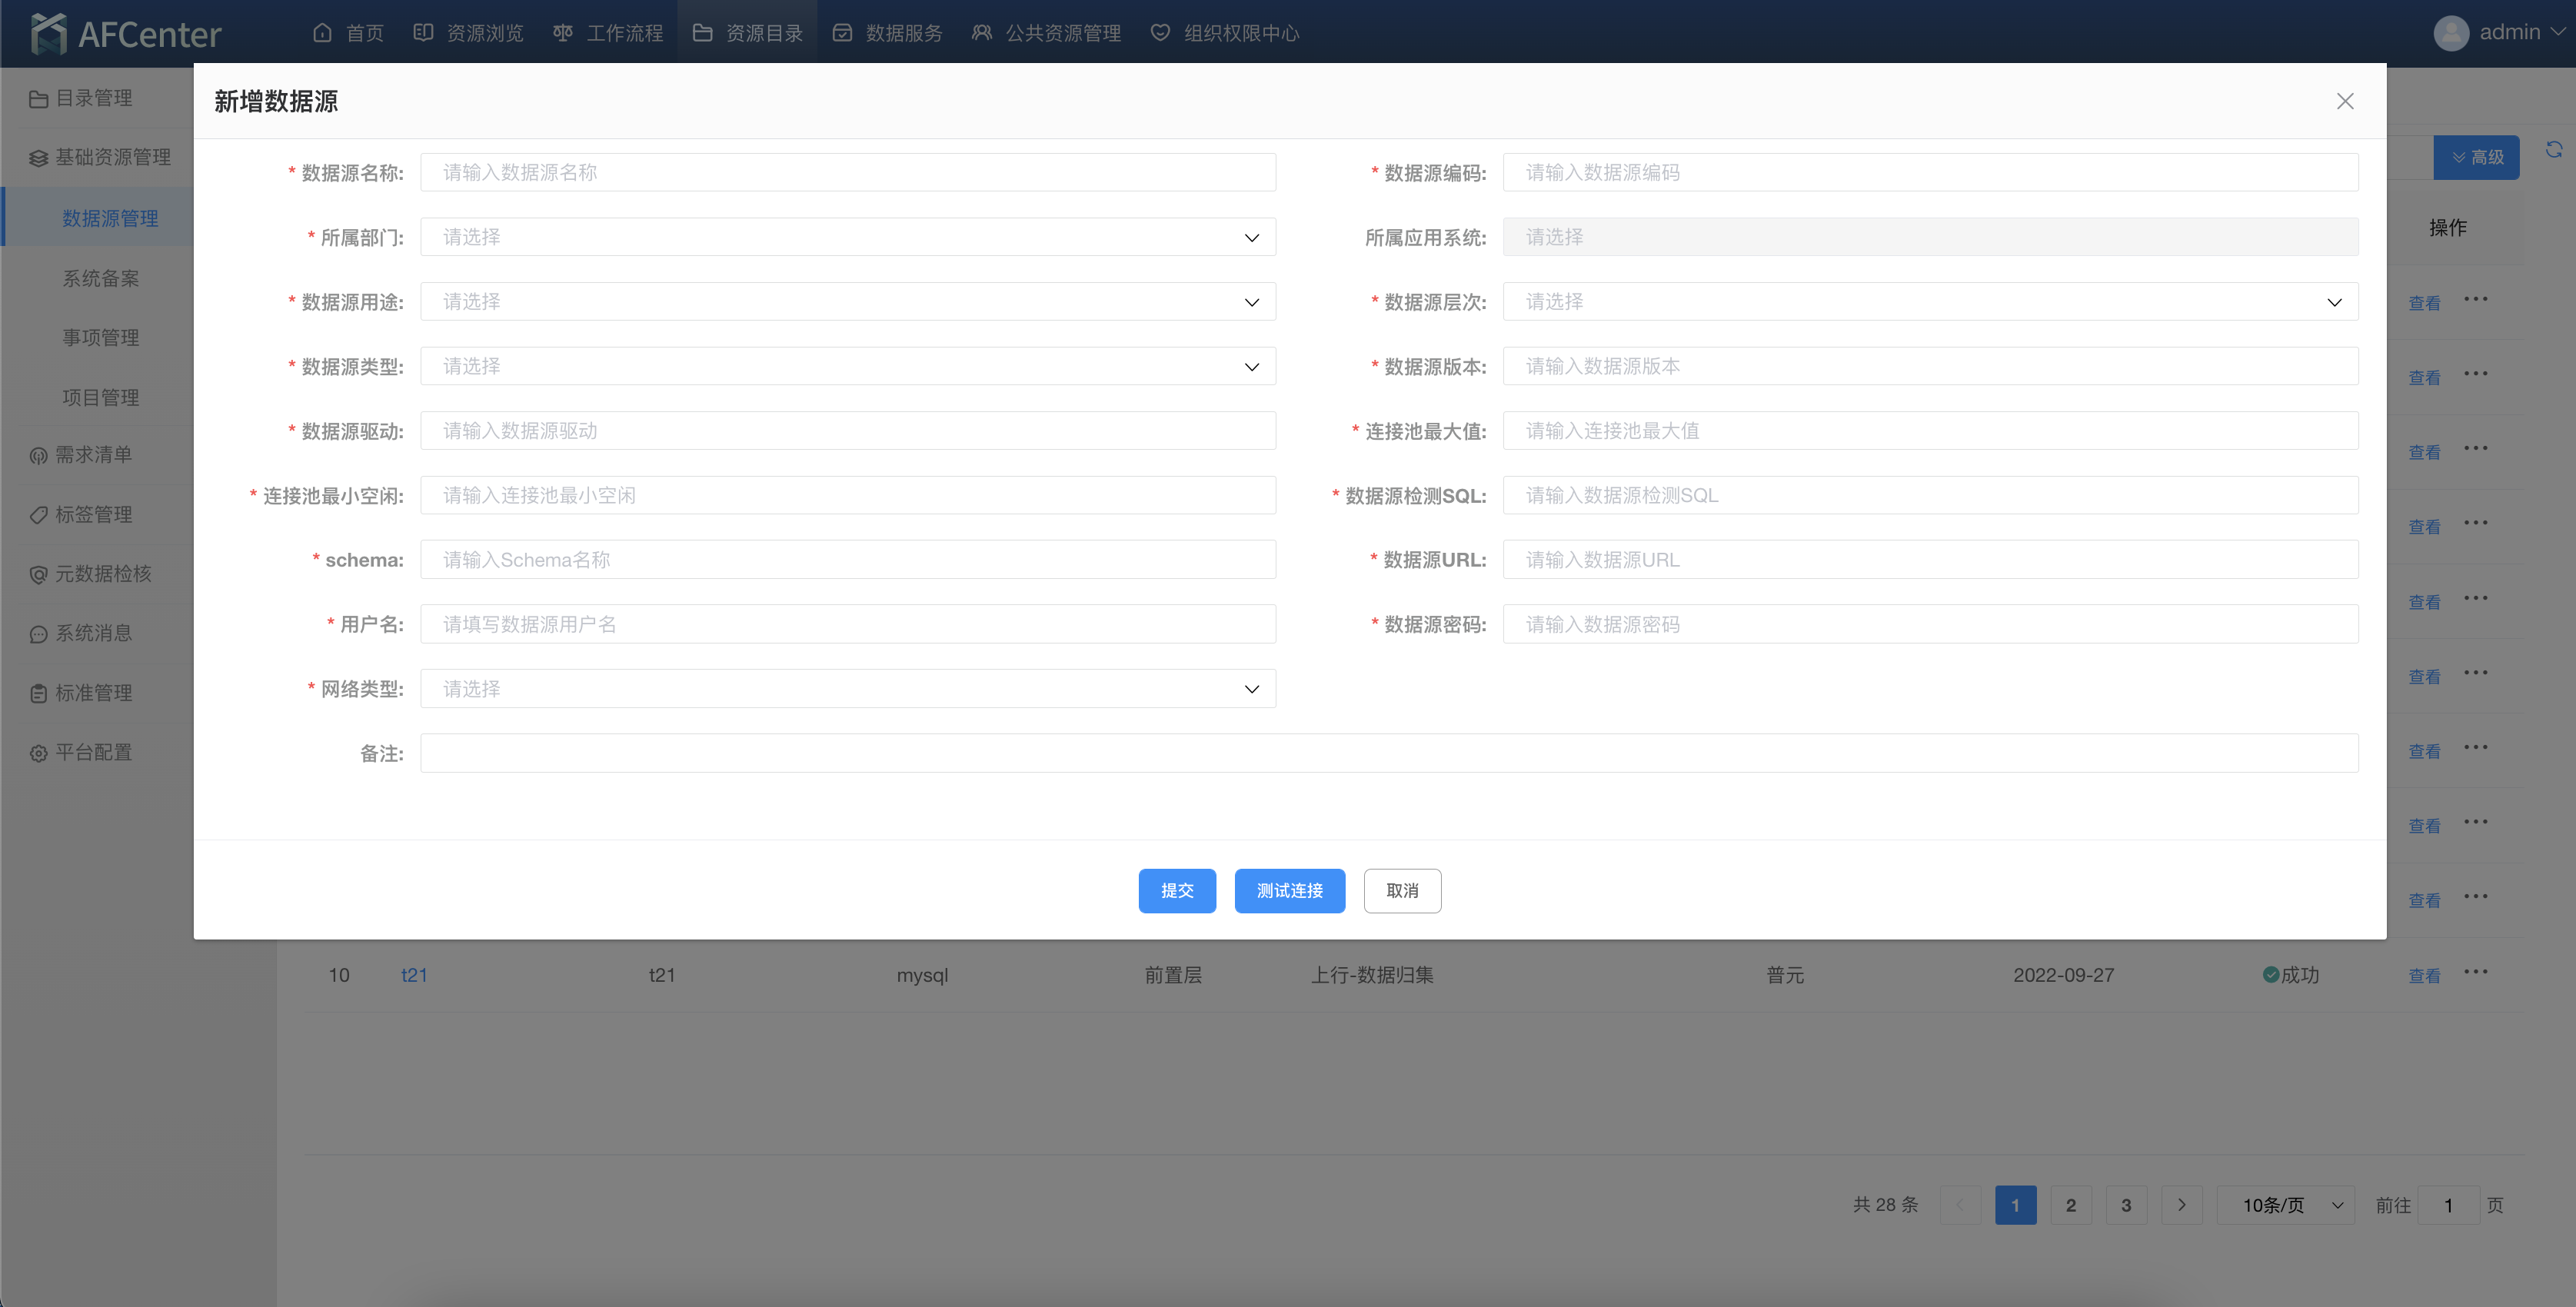Click the admin avatar icon
Image resolution: width=2576 pixels, height=1307 pixels.
[x=2451, y=33]
